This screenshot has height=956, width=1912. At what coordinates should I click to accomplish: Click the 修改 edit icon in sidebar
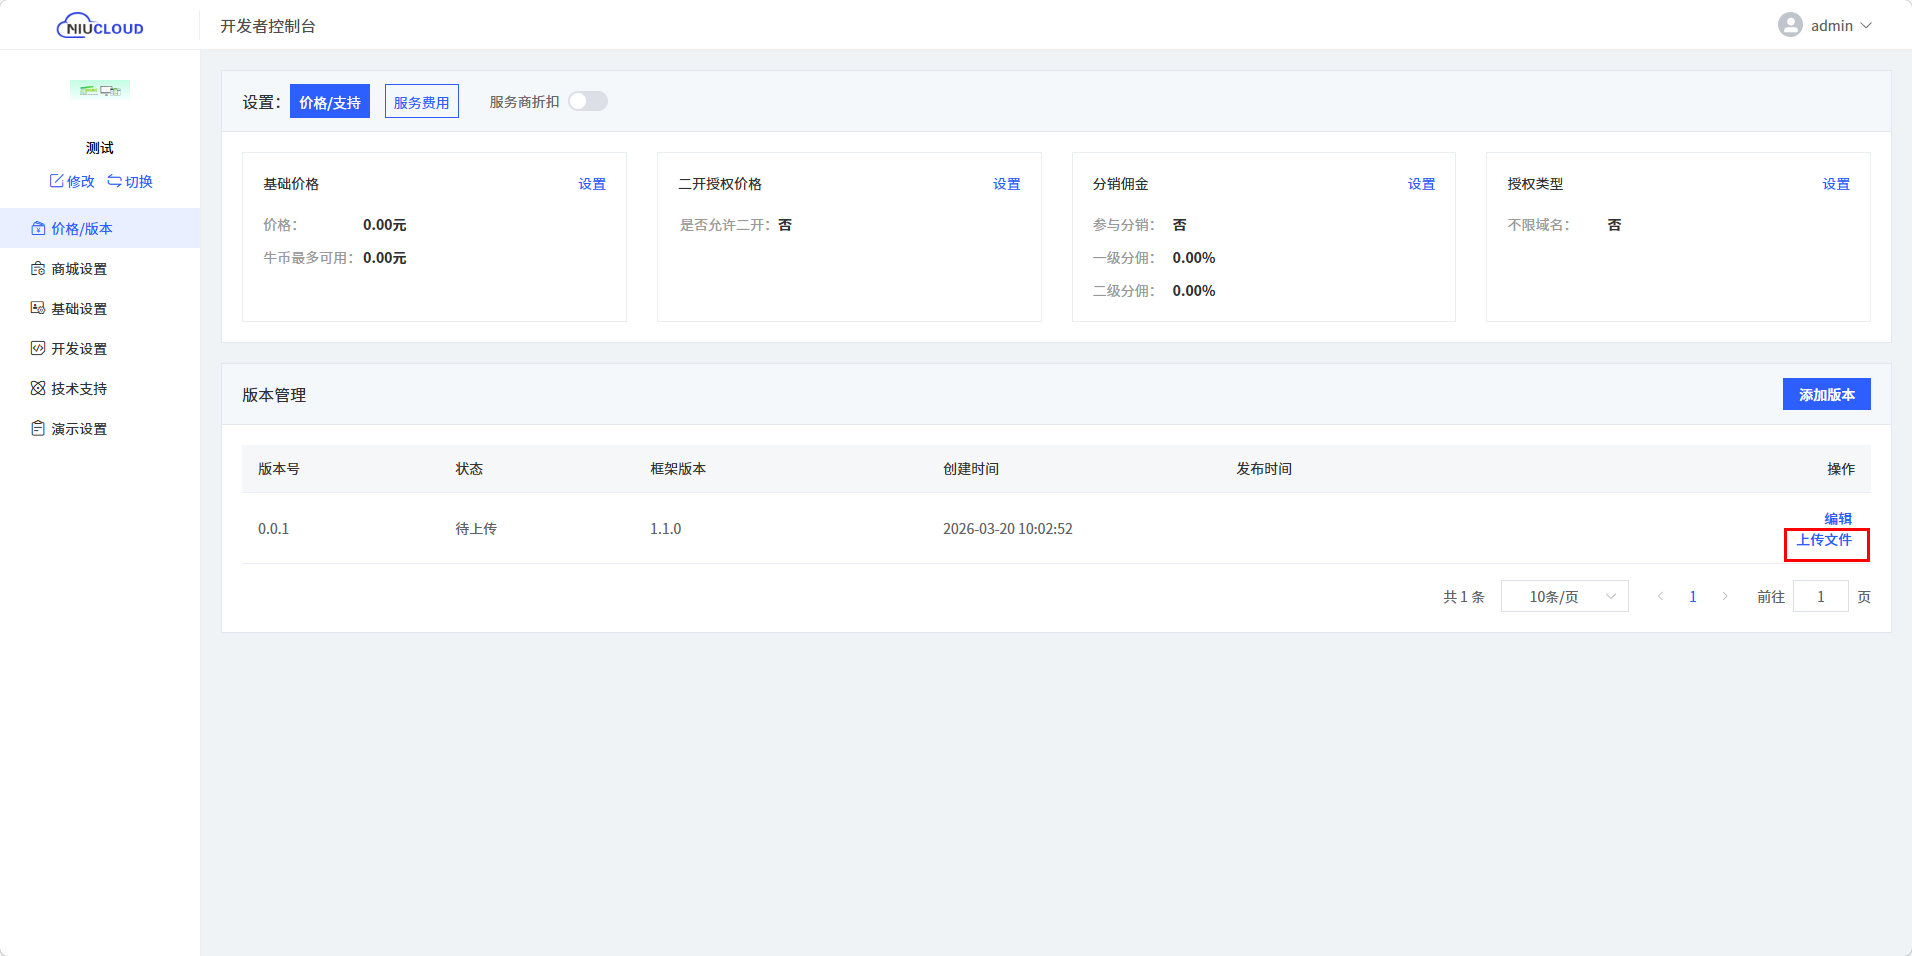tap(57, 181)
